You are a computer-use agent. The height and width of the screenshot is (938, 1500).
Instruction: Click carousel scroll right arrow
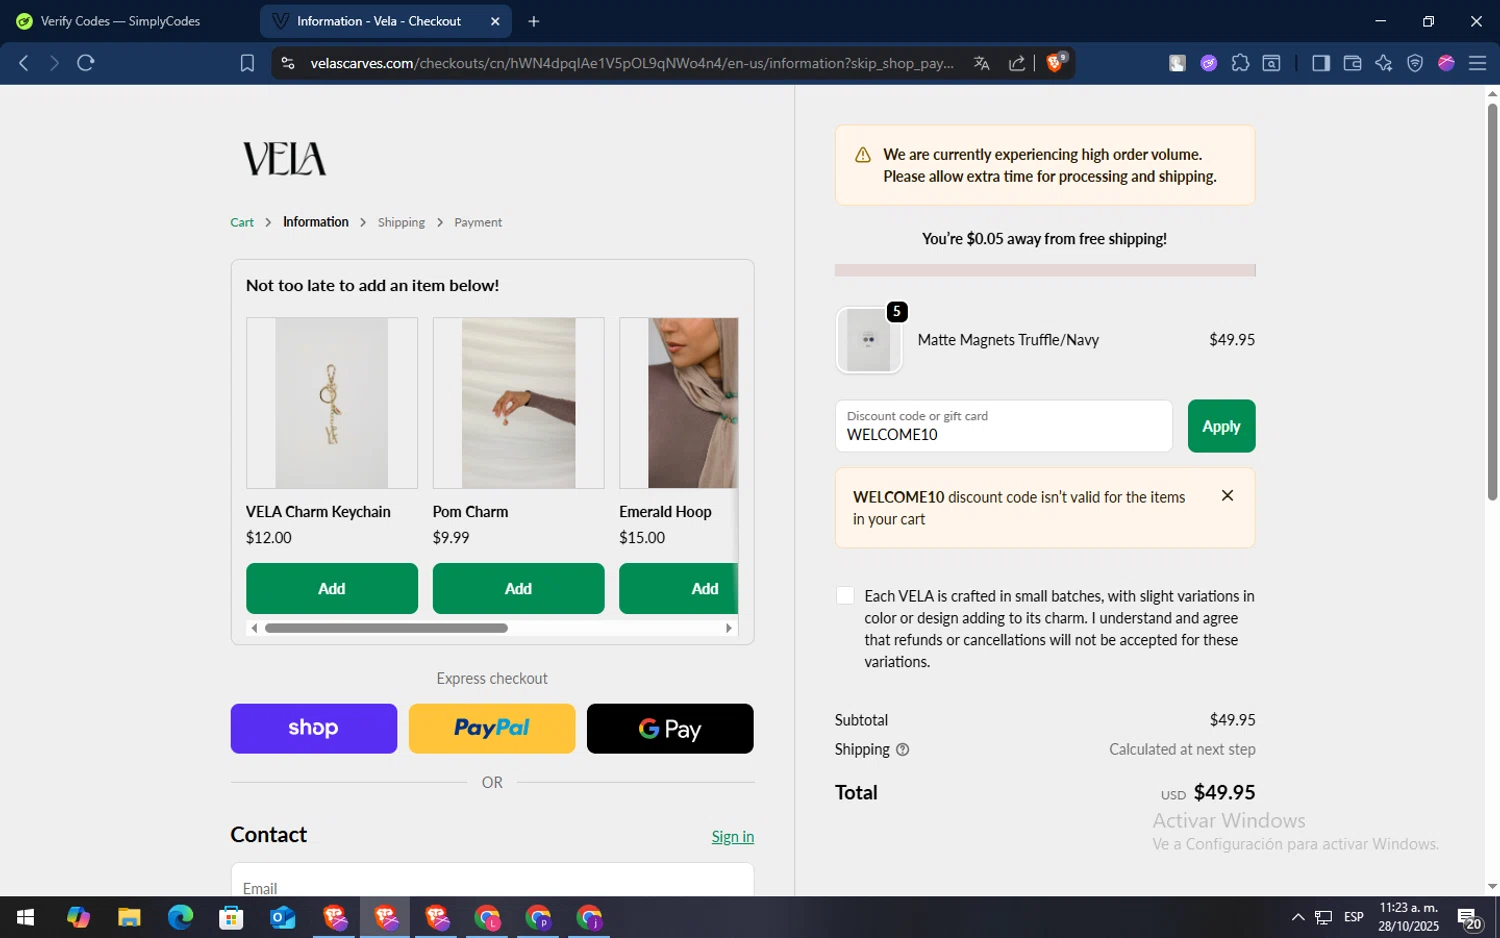(729, 628)
